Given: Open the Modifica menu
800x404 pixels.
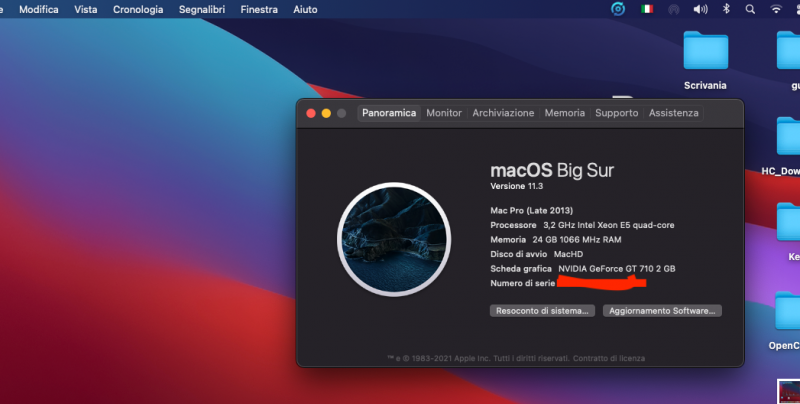Looking at the screenshot, I should [x=39, y=9].
